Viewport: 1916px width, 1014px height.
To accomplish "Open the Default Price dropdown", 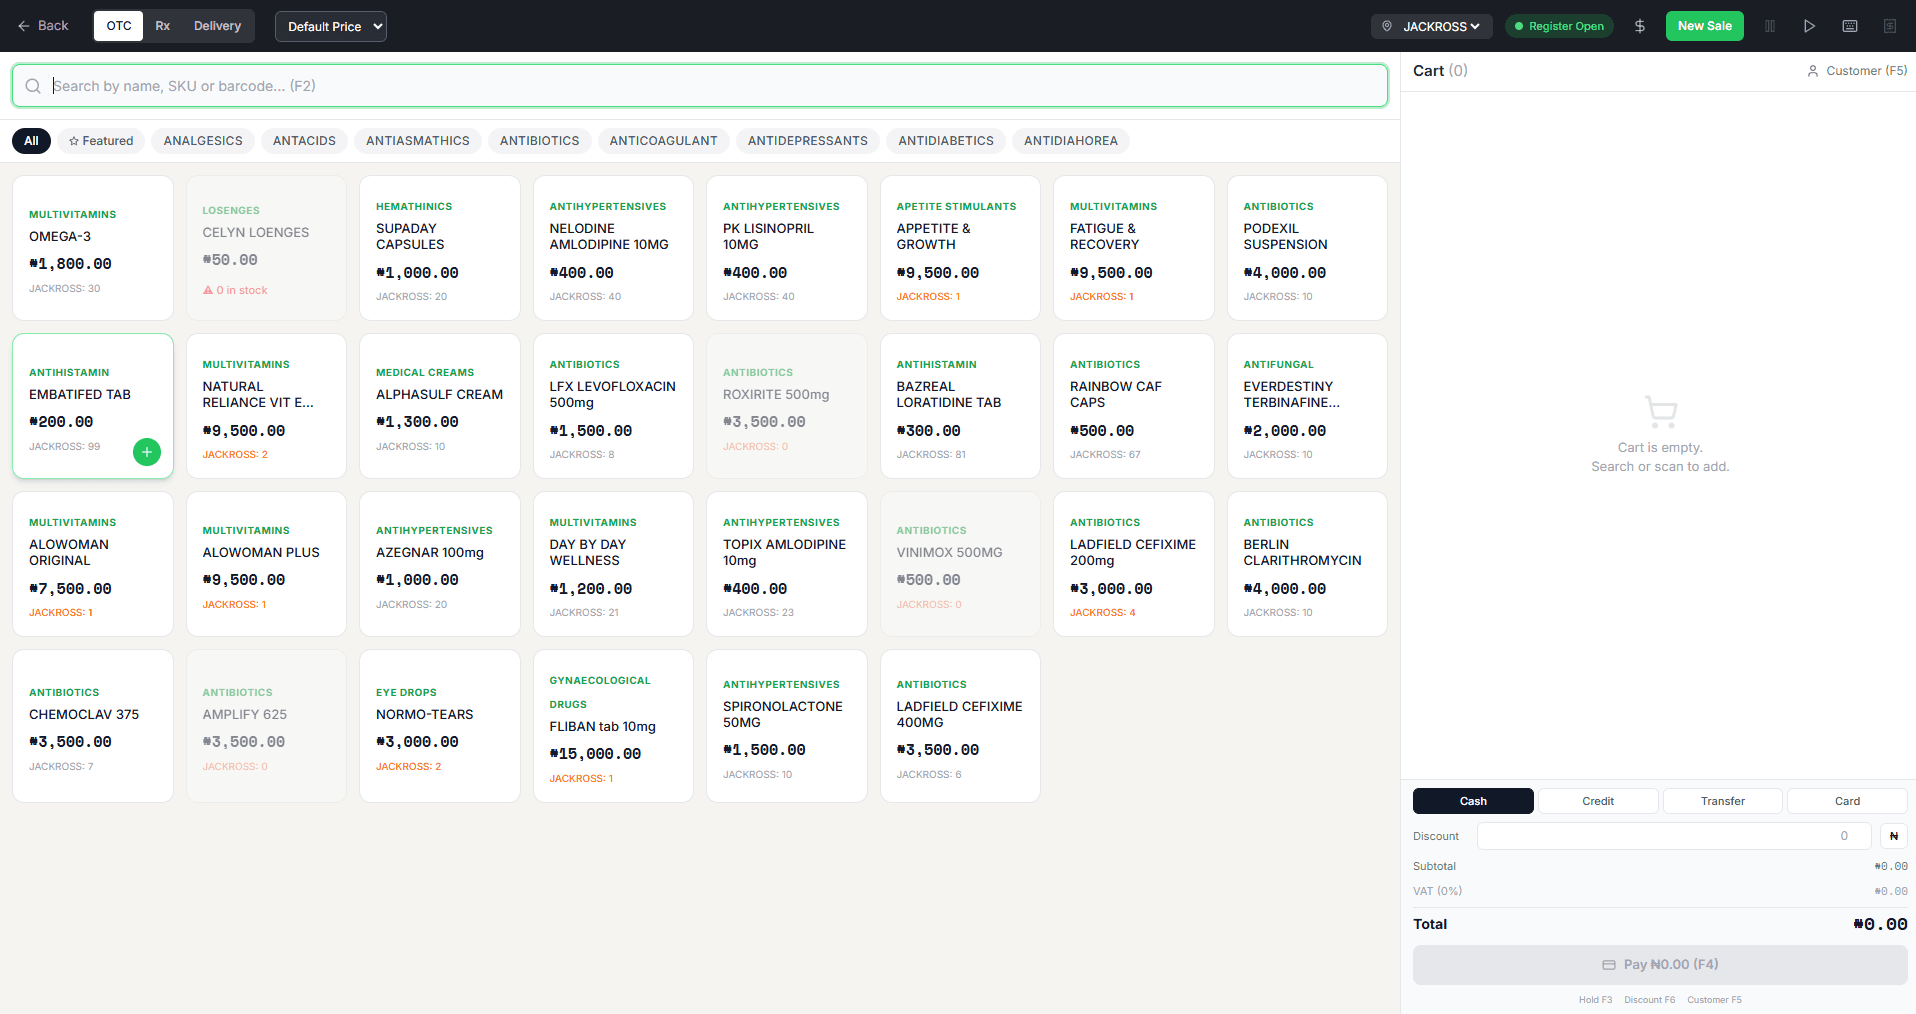I will (x=331, y=26).
